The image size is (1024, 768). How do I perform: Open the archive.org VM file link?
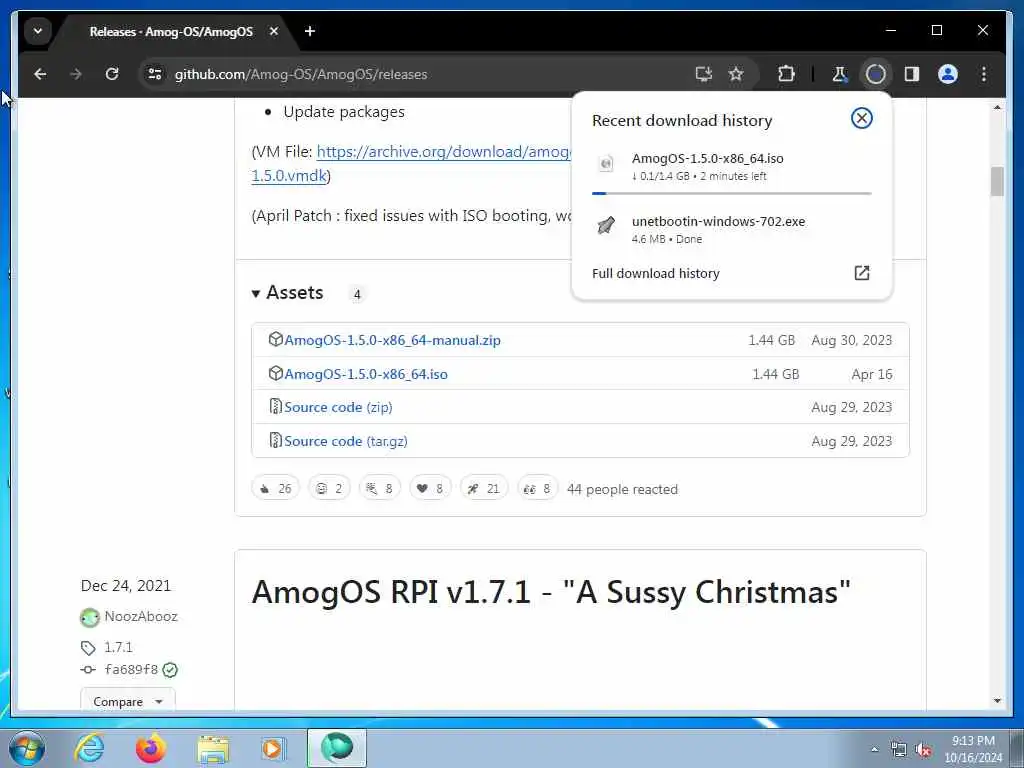[x=443, y=152]
